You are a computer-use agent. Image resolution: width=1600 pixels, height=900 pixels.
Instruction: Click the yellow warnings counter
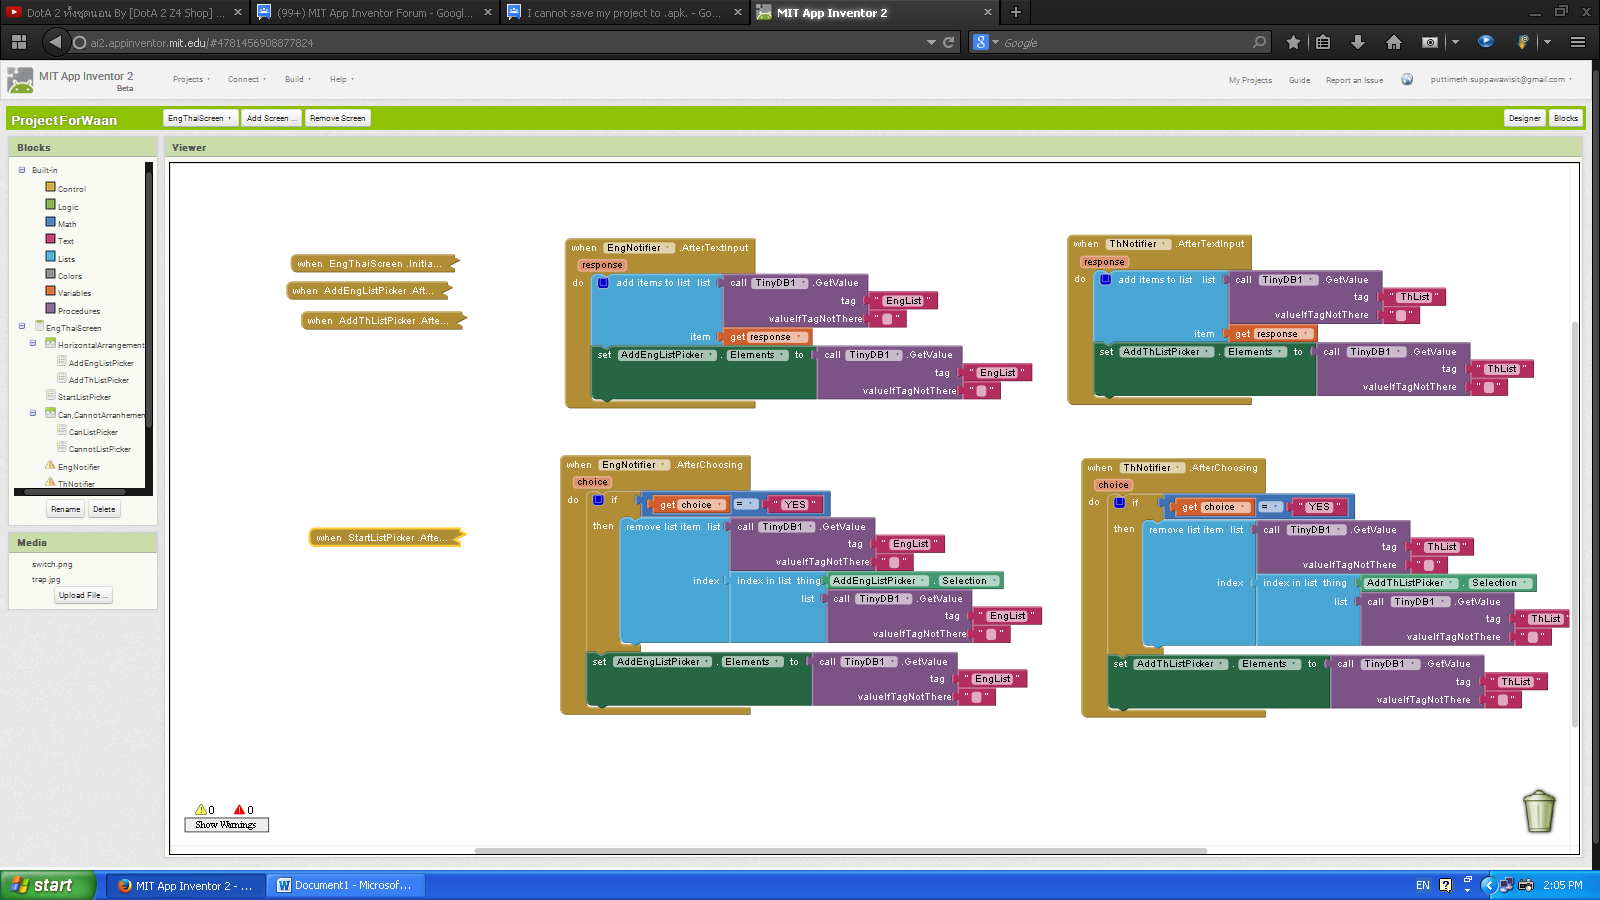[203, 810]
